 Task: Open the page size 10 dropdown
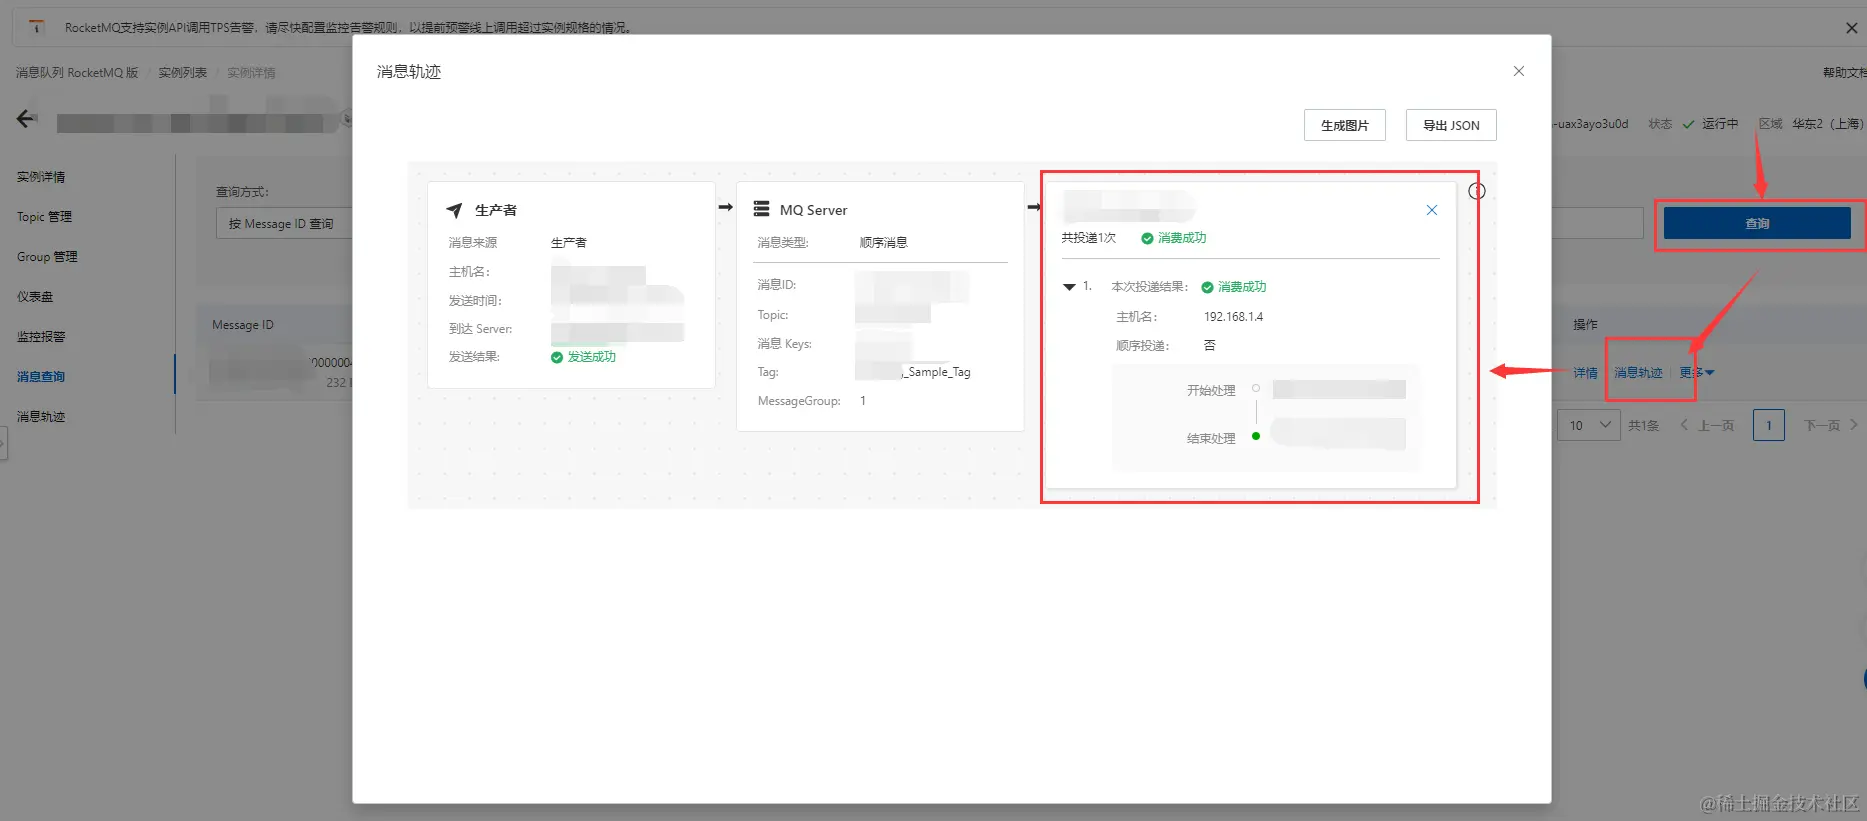click(x=1589, y=425)
